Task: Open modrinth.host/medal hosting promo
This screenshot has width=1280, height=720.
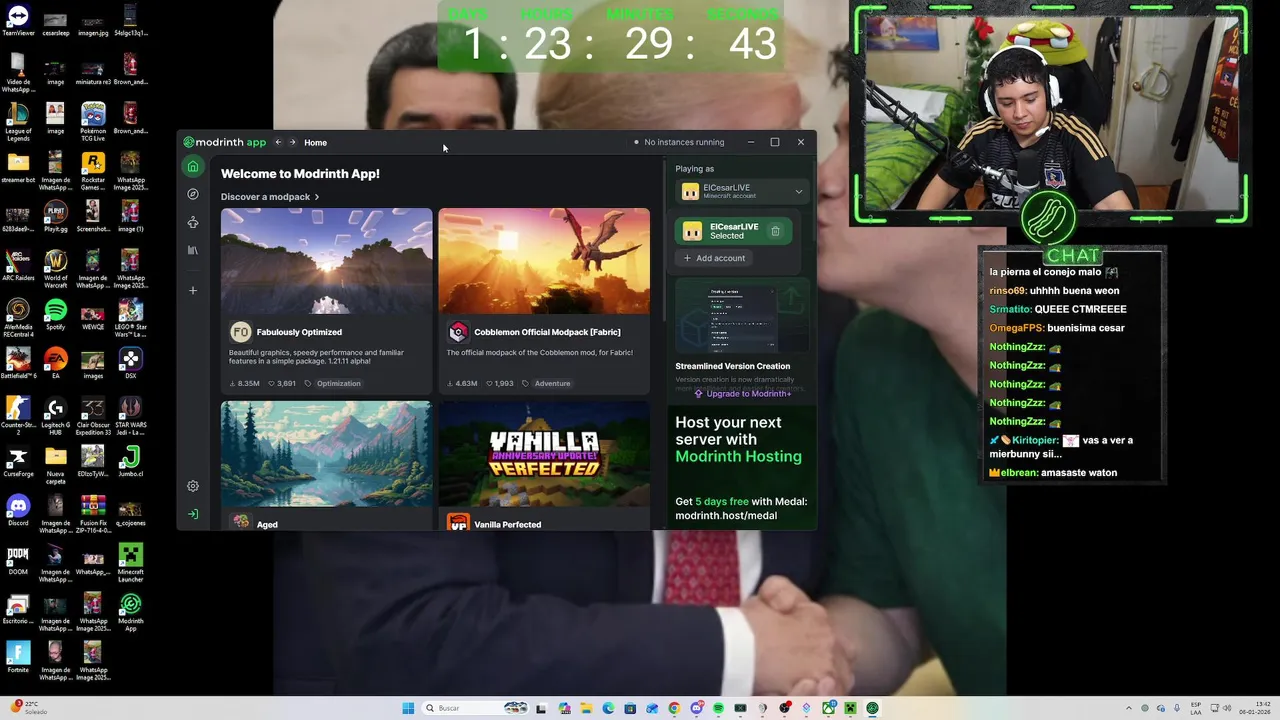Action: pos(726,516)
